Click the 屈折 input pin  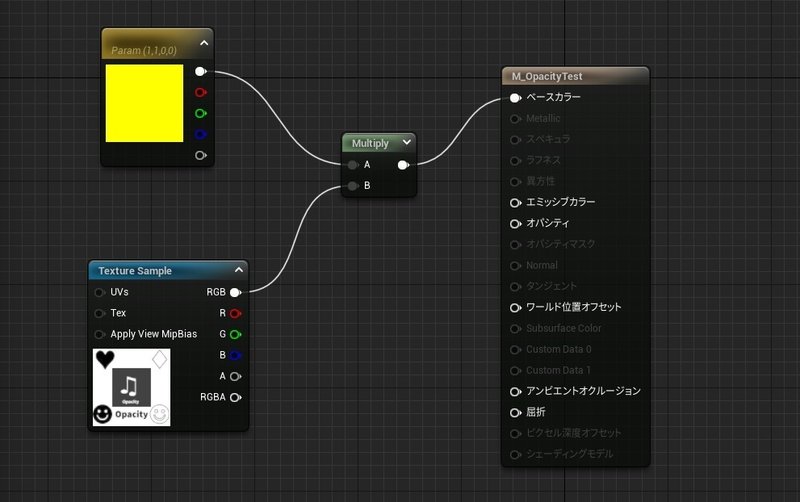(515, 412)
